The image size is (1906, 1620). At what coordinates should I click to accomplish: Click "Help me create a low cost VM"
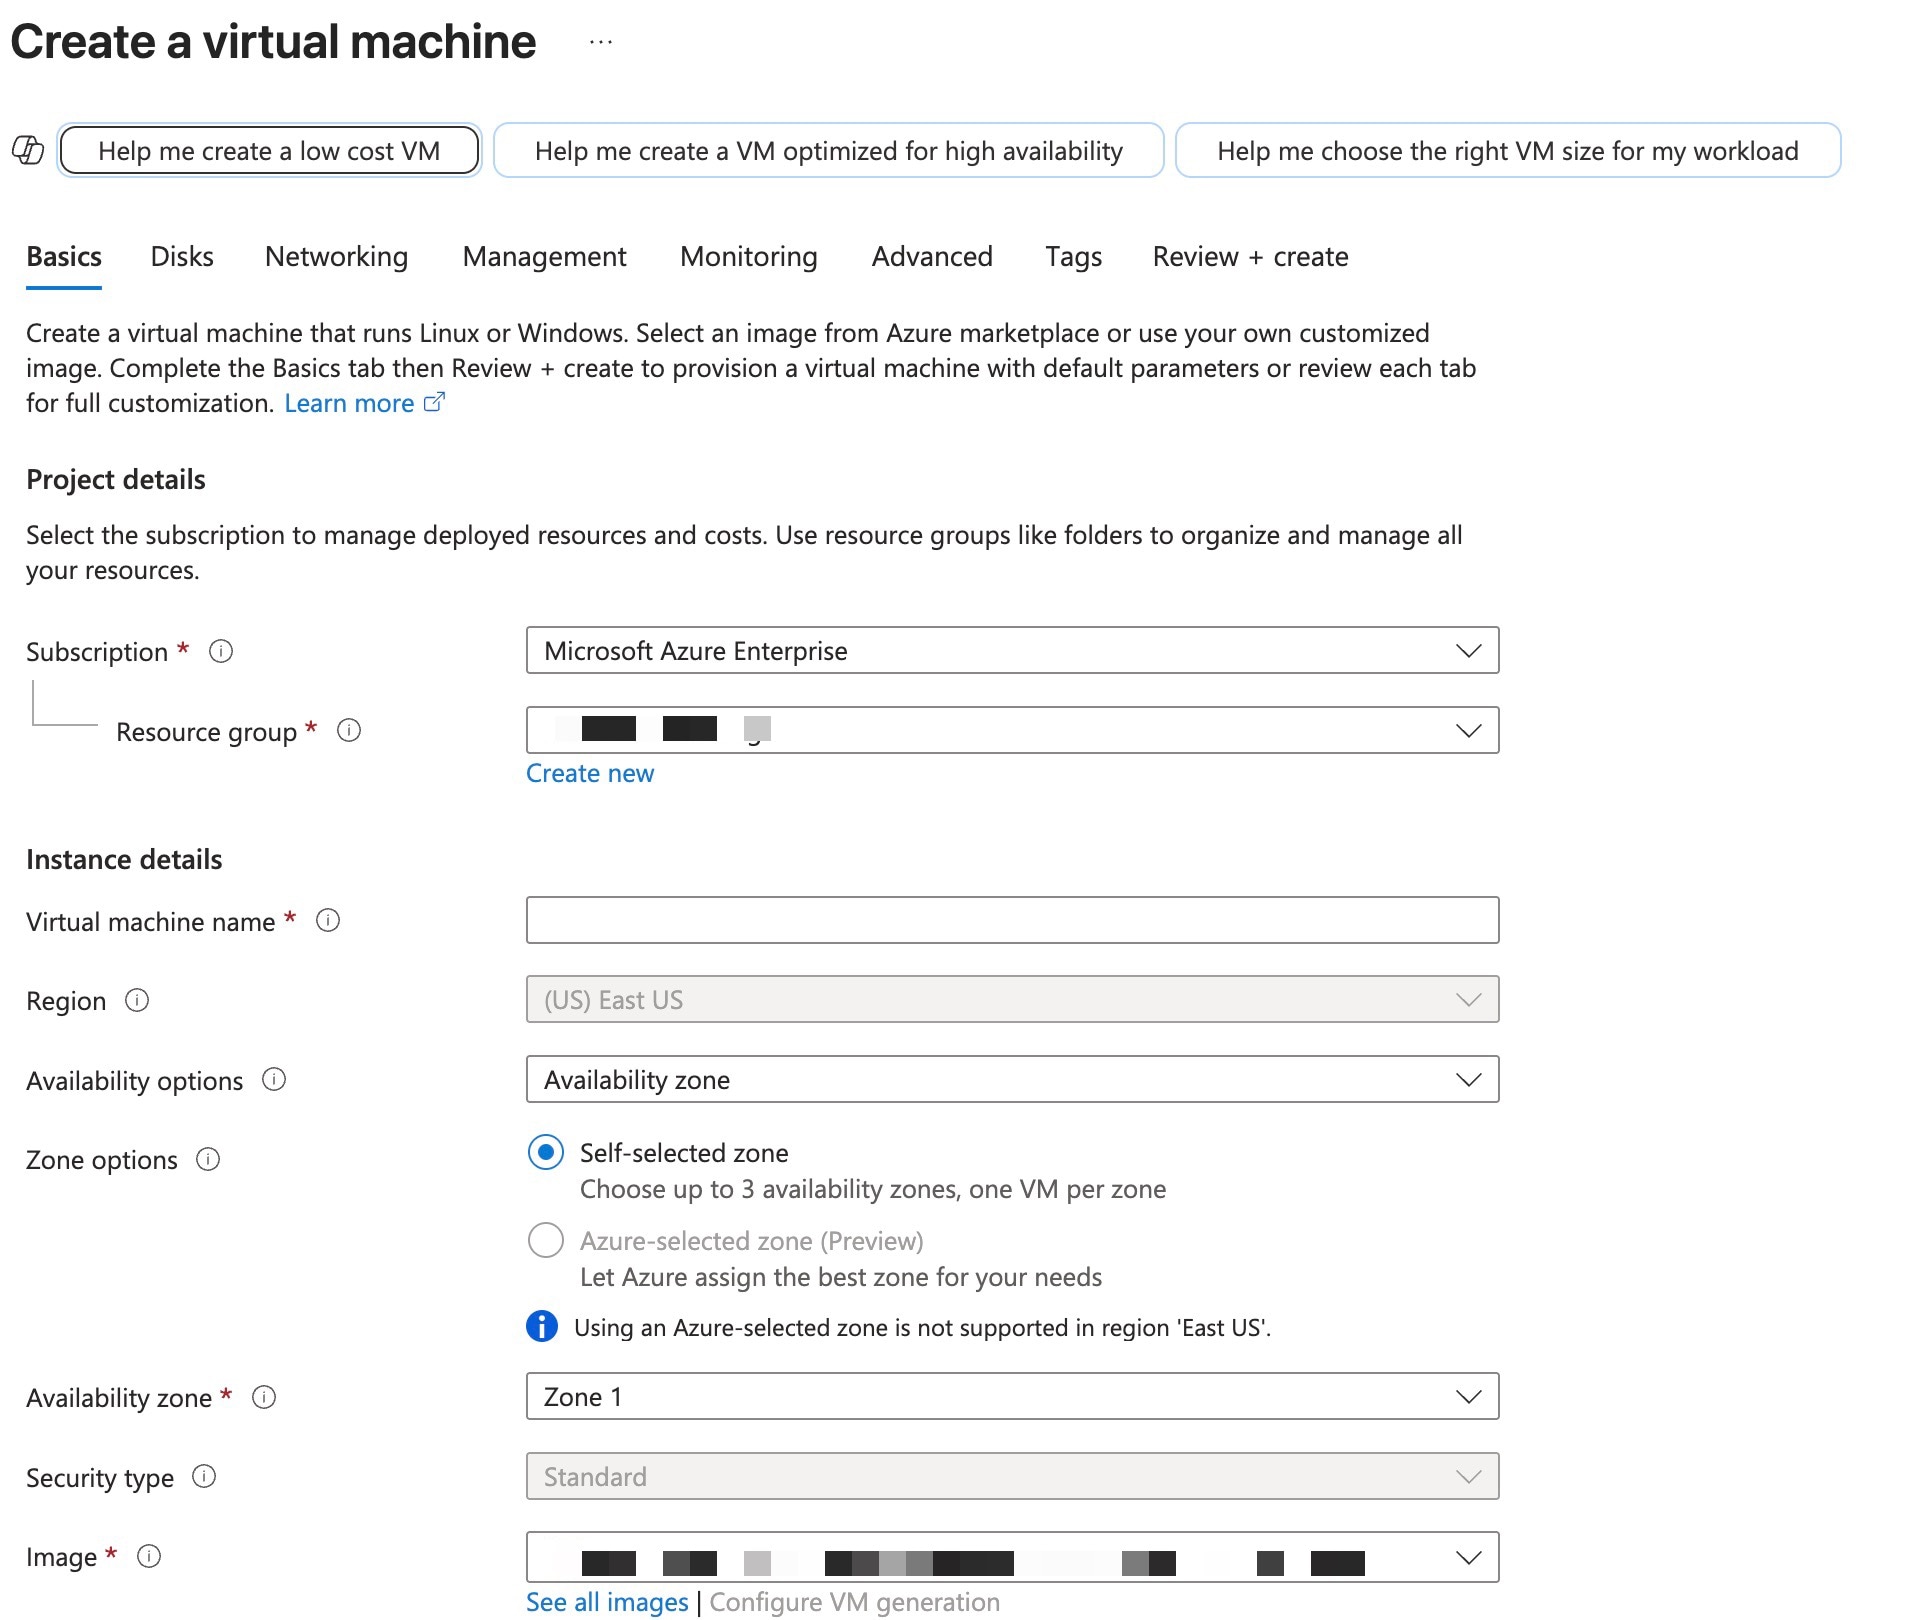269,150
